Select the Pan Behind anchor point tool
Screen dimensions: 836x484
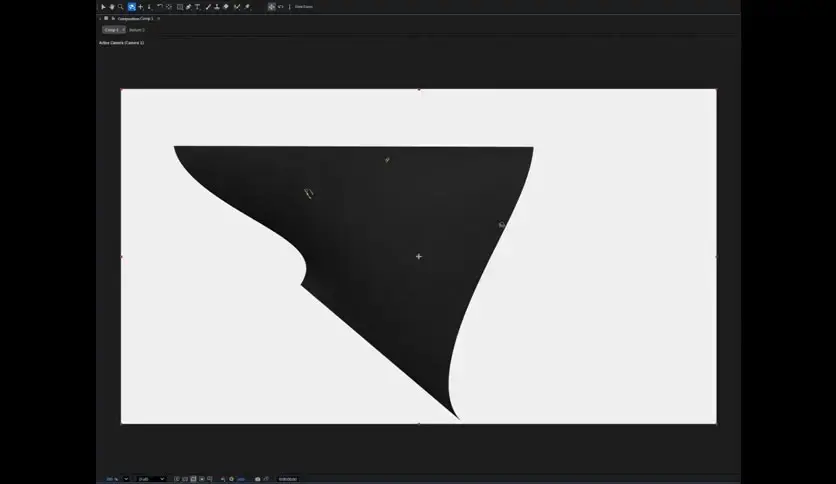click(x=169, y=7)
